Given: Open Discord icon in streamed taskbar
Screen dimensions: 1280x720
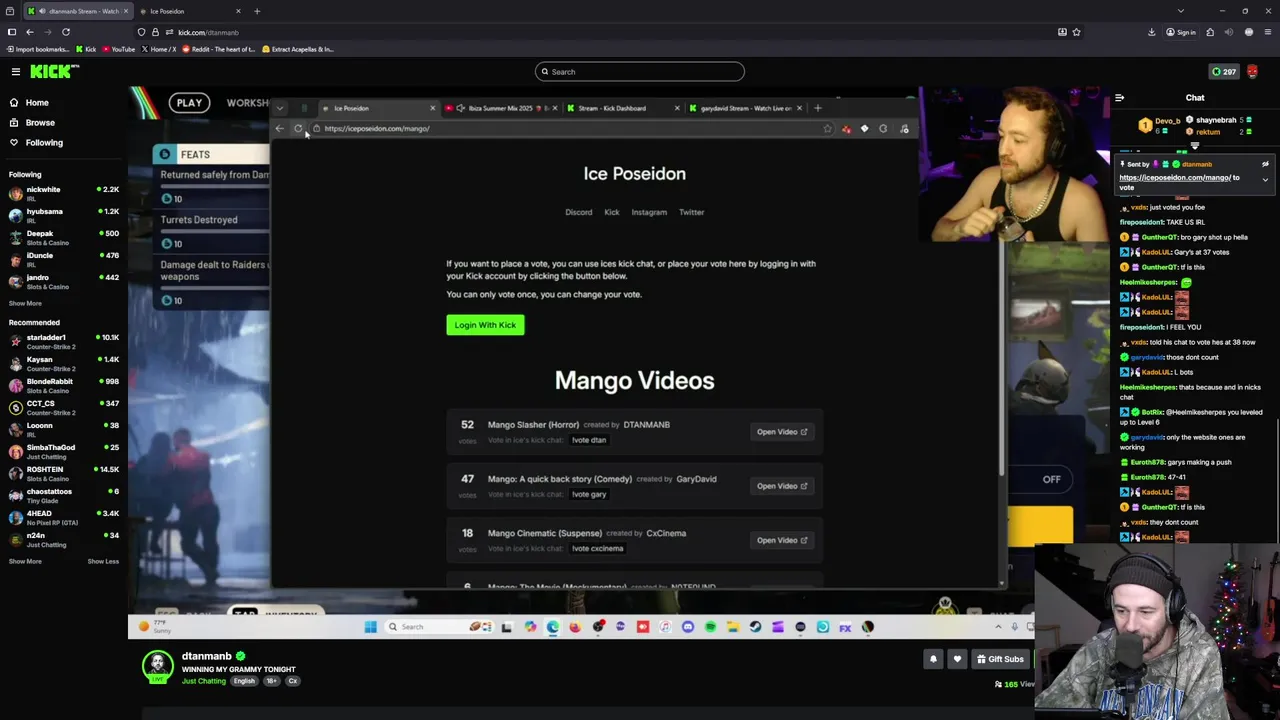Looking at the screenshot, I should (x=688, y=627).
